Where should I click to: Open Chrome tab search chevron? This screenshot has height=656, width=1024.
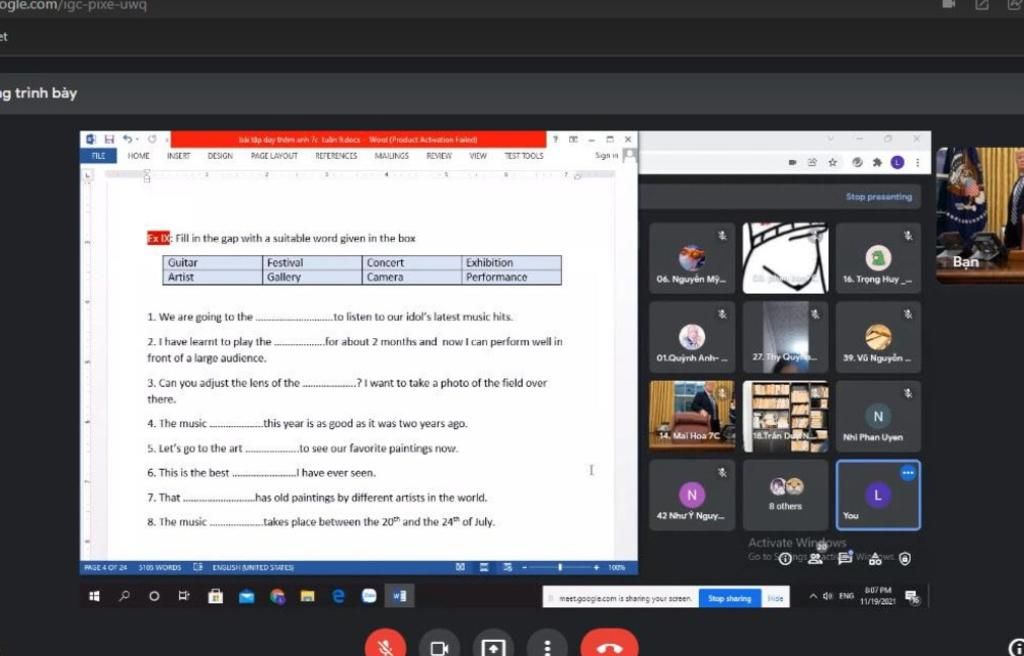click(x=831, y=139)
